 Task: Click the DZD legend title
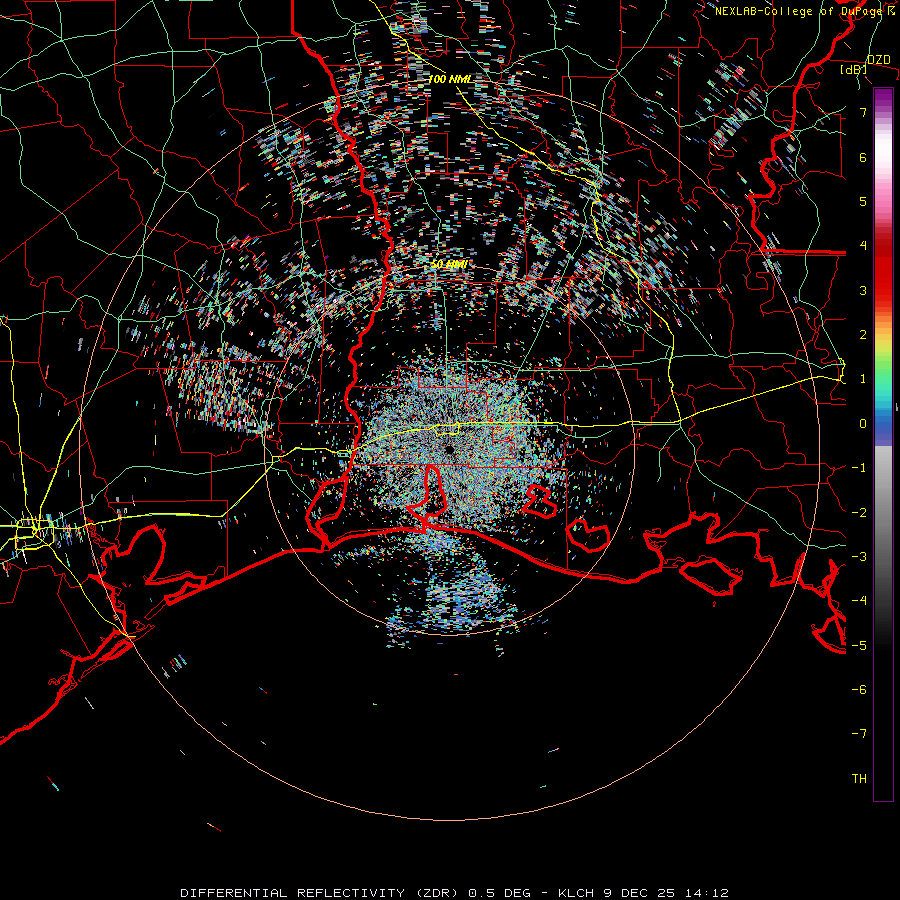[878, 60]
